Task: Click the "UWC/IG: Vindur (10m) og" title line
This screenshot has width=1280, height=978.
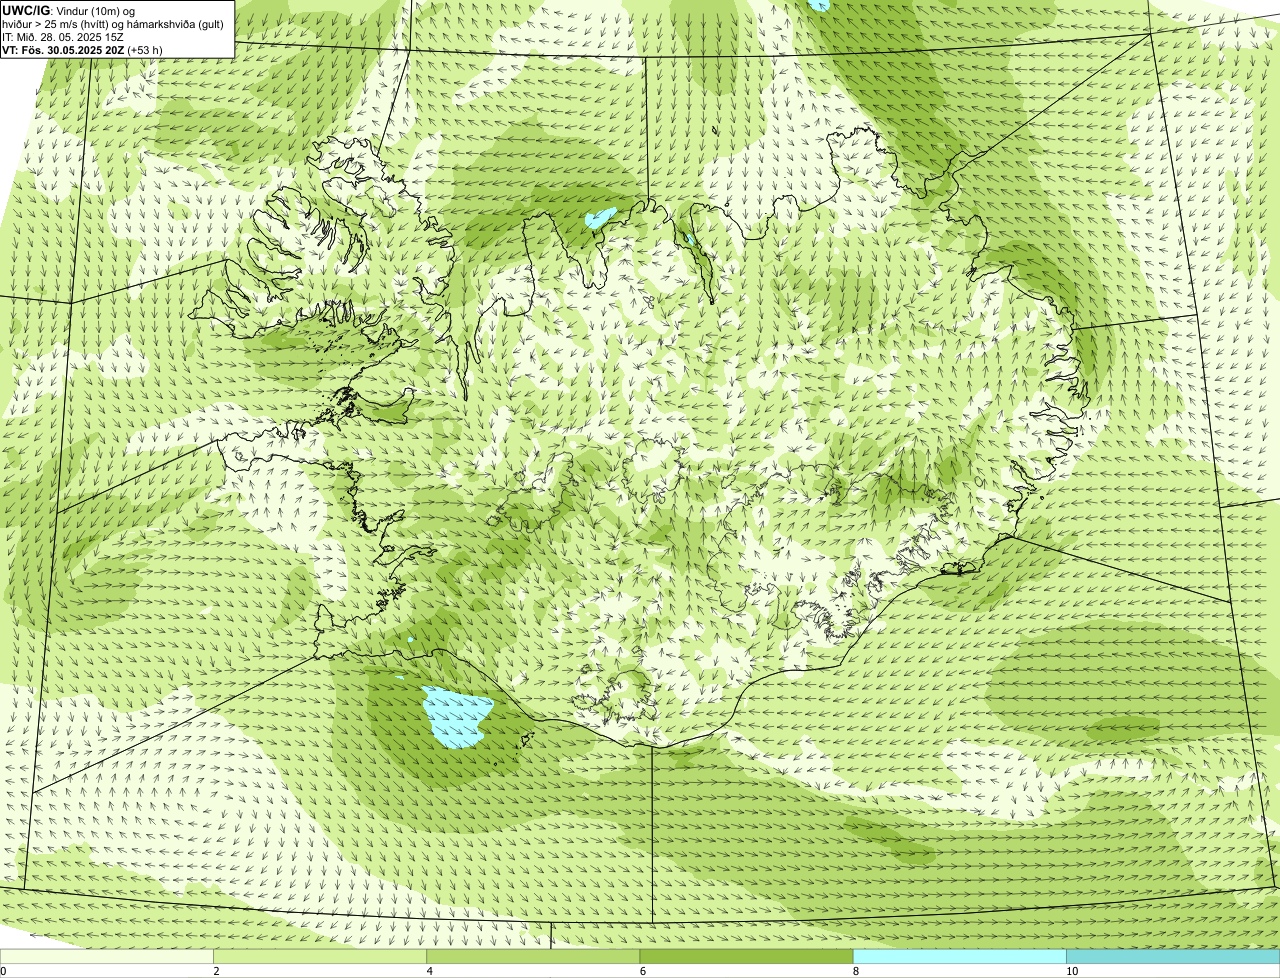Action: (69, 10)
